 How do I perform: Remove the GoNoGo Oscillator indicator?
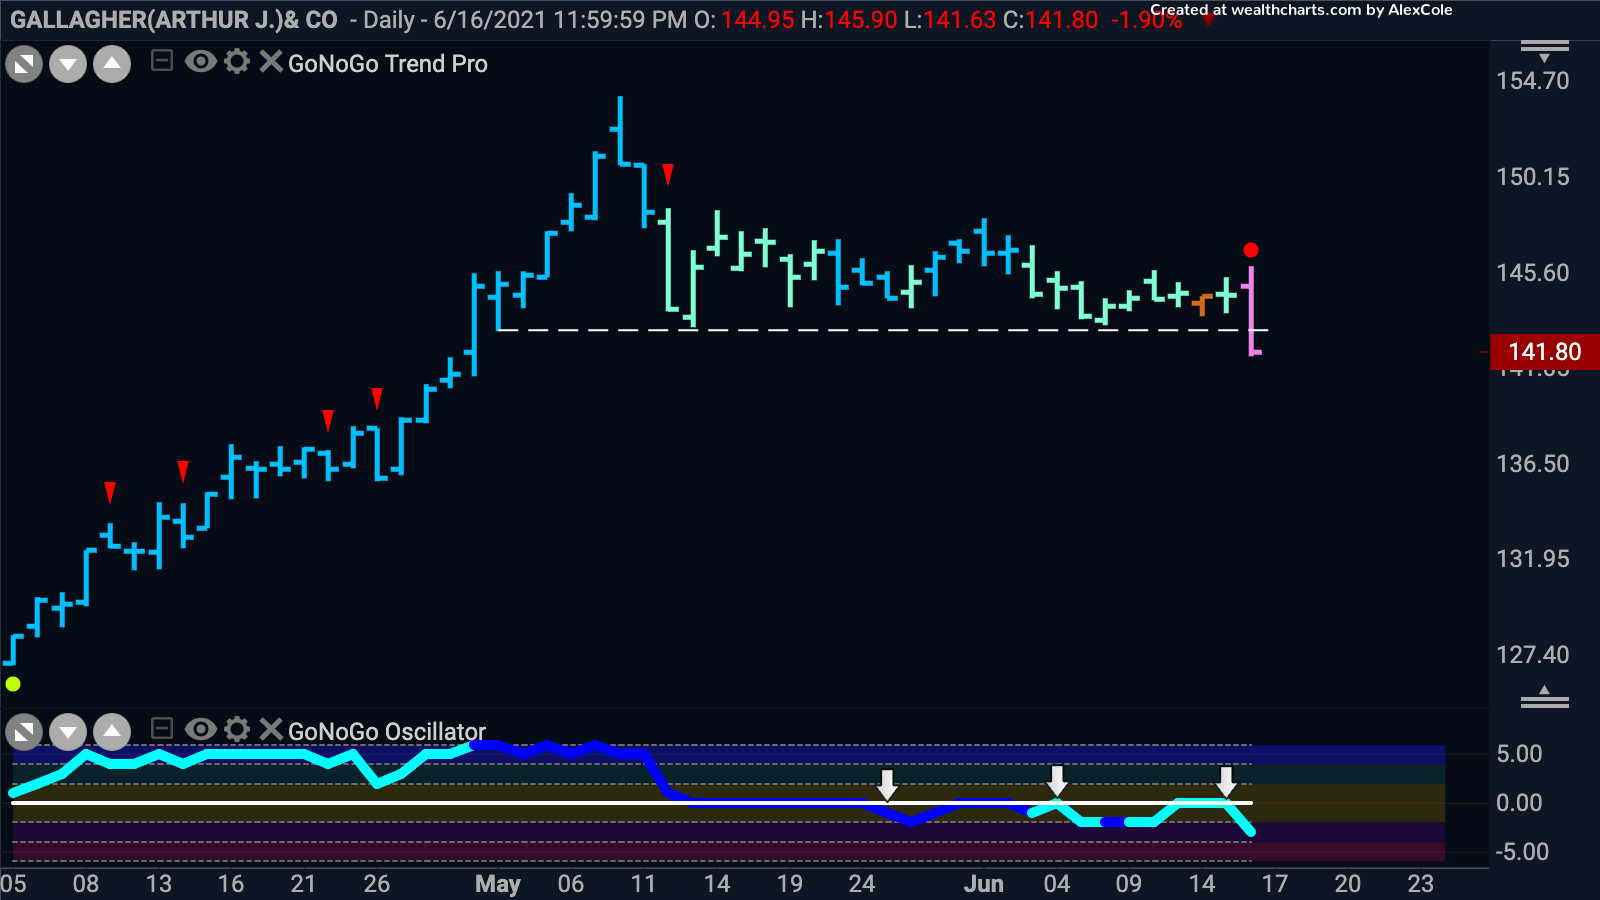point(271,729)
